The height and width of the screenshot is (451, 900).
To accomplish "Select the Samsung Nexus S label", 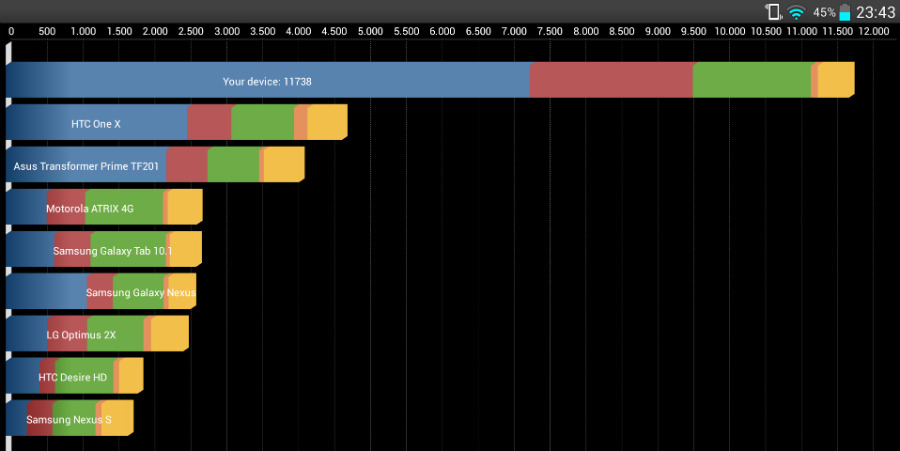I will (69, 420).
